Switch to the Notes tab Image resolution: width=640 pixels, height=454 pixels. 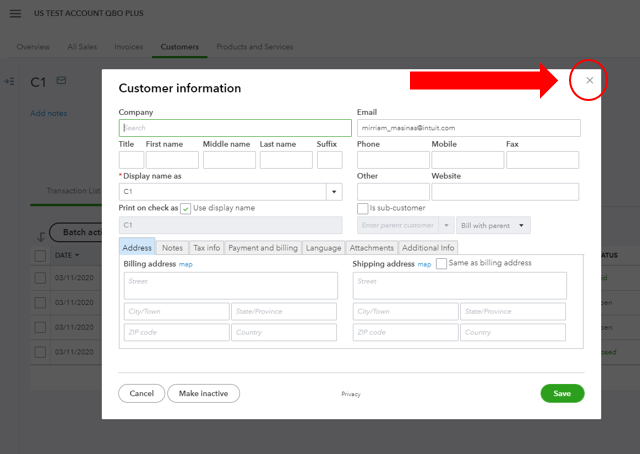click(x=172, y=248)
